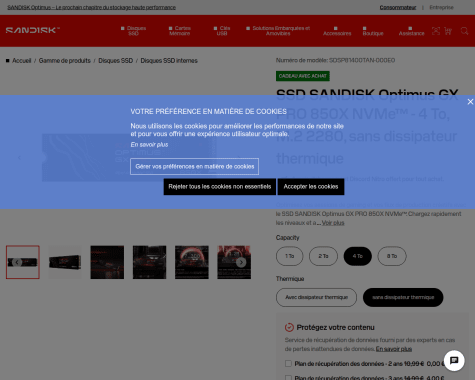This screenshot has width=475, height=380.
Task: Expand description with Voir plus
Action: (333, 223)
